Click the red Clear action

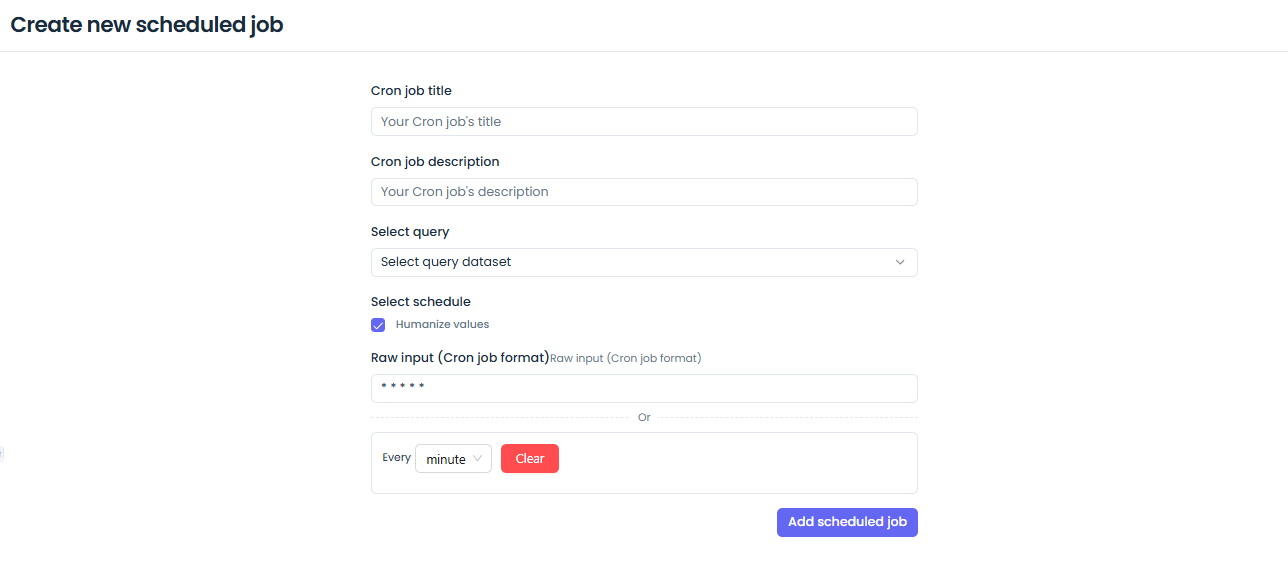(529, 458)
